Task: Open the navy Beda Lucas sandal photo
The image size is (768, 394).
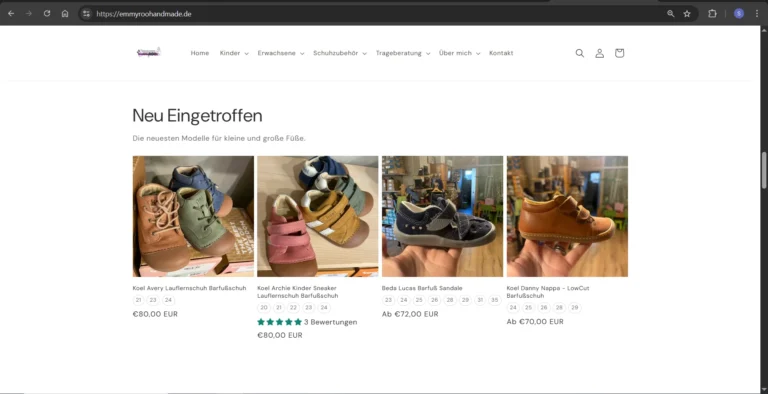Action: (x=442, y=216)
